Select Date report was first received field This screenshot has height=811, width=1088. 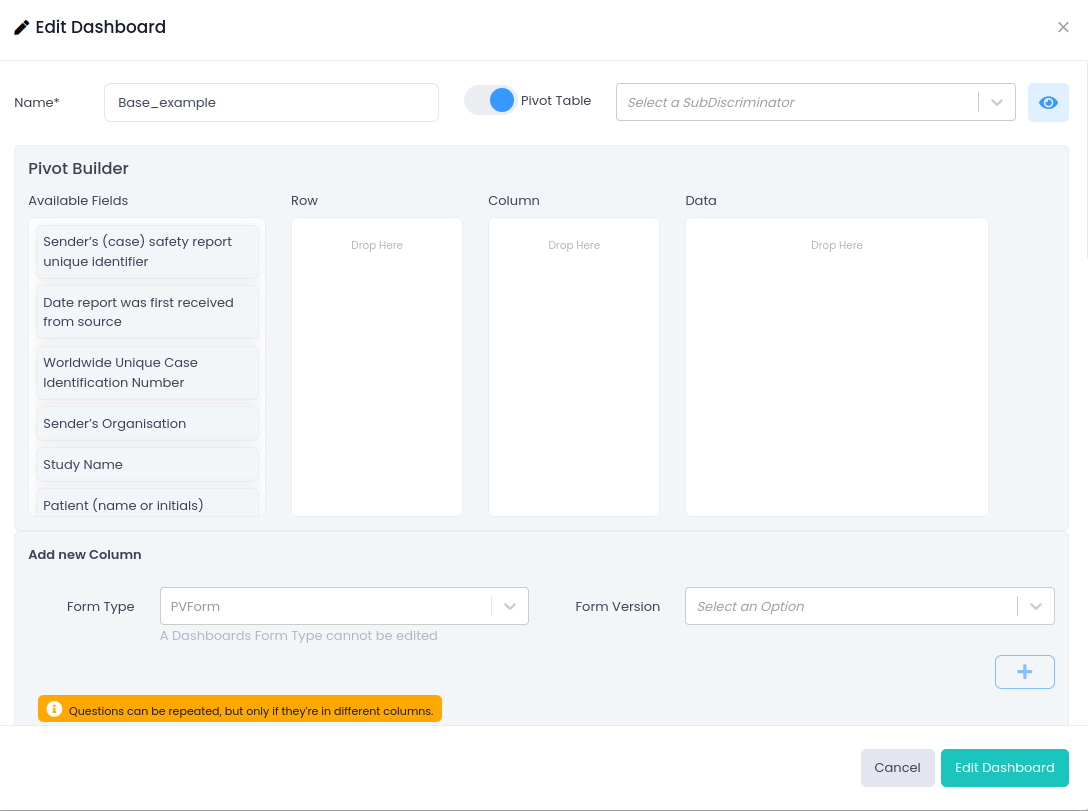147,312
